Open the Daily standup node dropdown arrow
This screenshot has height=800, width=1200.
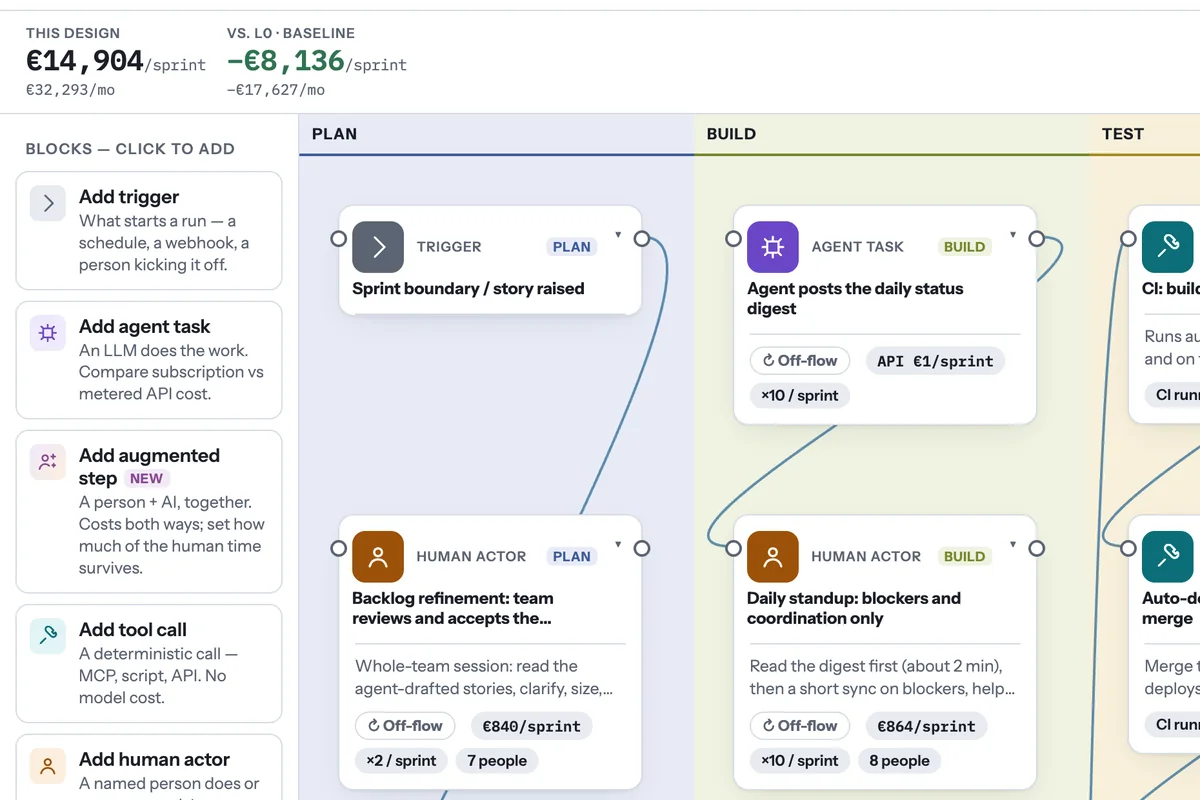click(x=1013, y=546)
